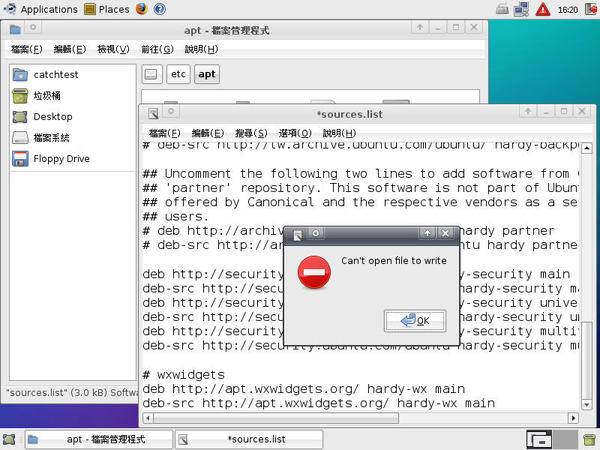Click the workspace switcher first workspace

539,440
